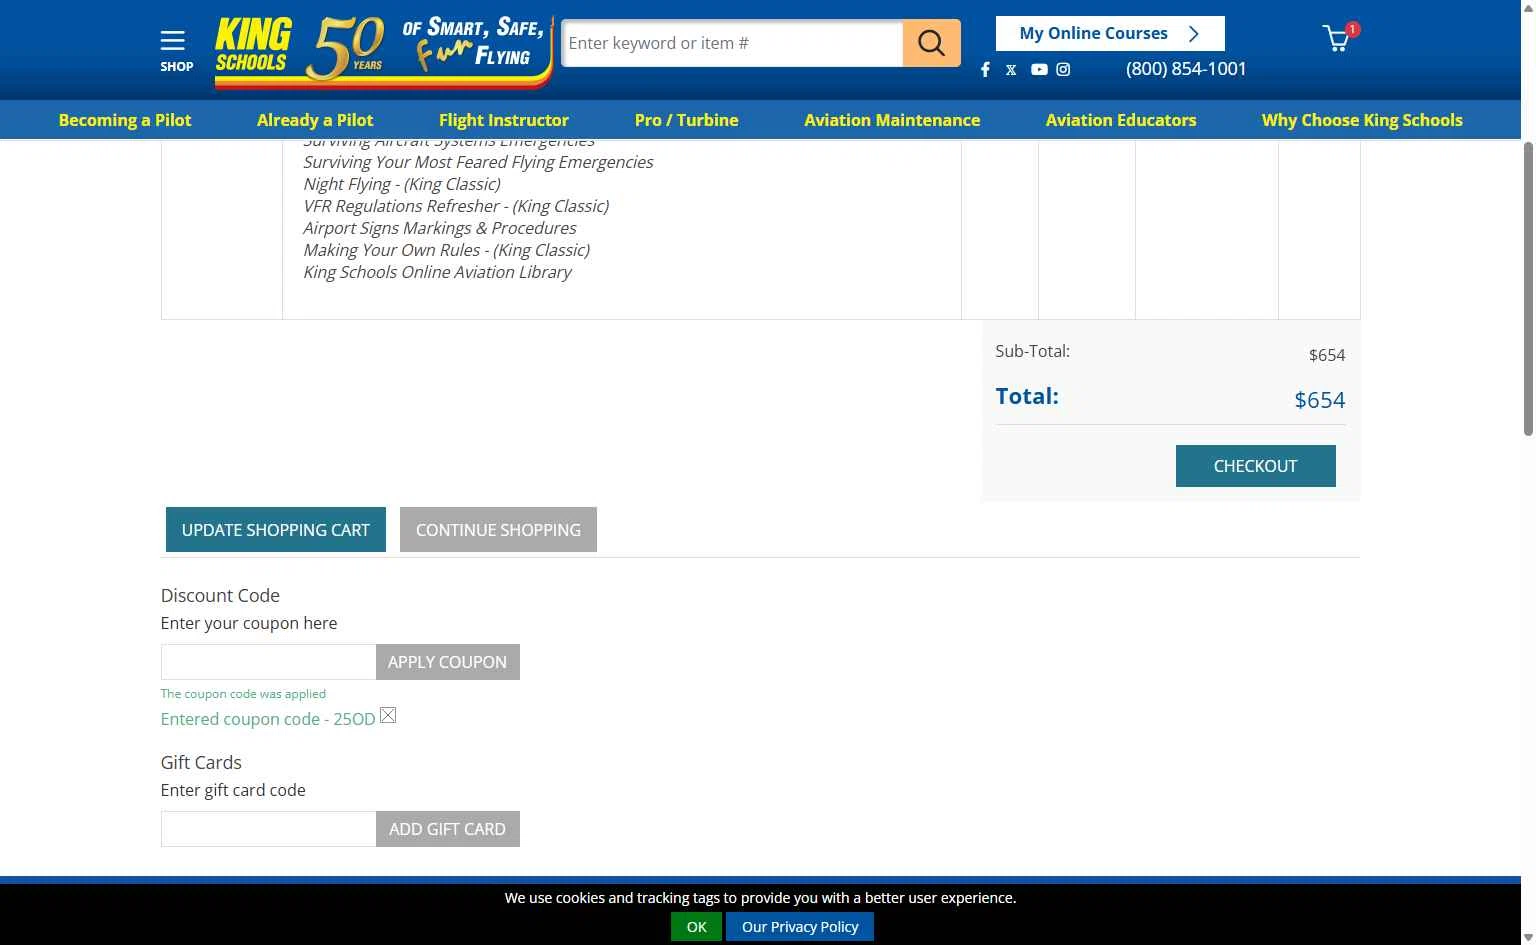1536x945 pixels.
Task: Click the orange search magnifier button
Action: (931, 43)
